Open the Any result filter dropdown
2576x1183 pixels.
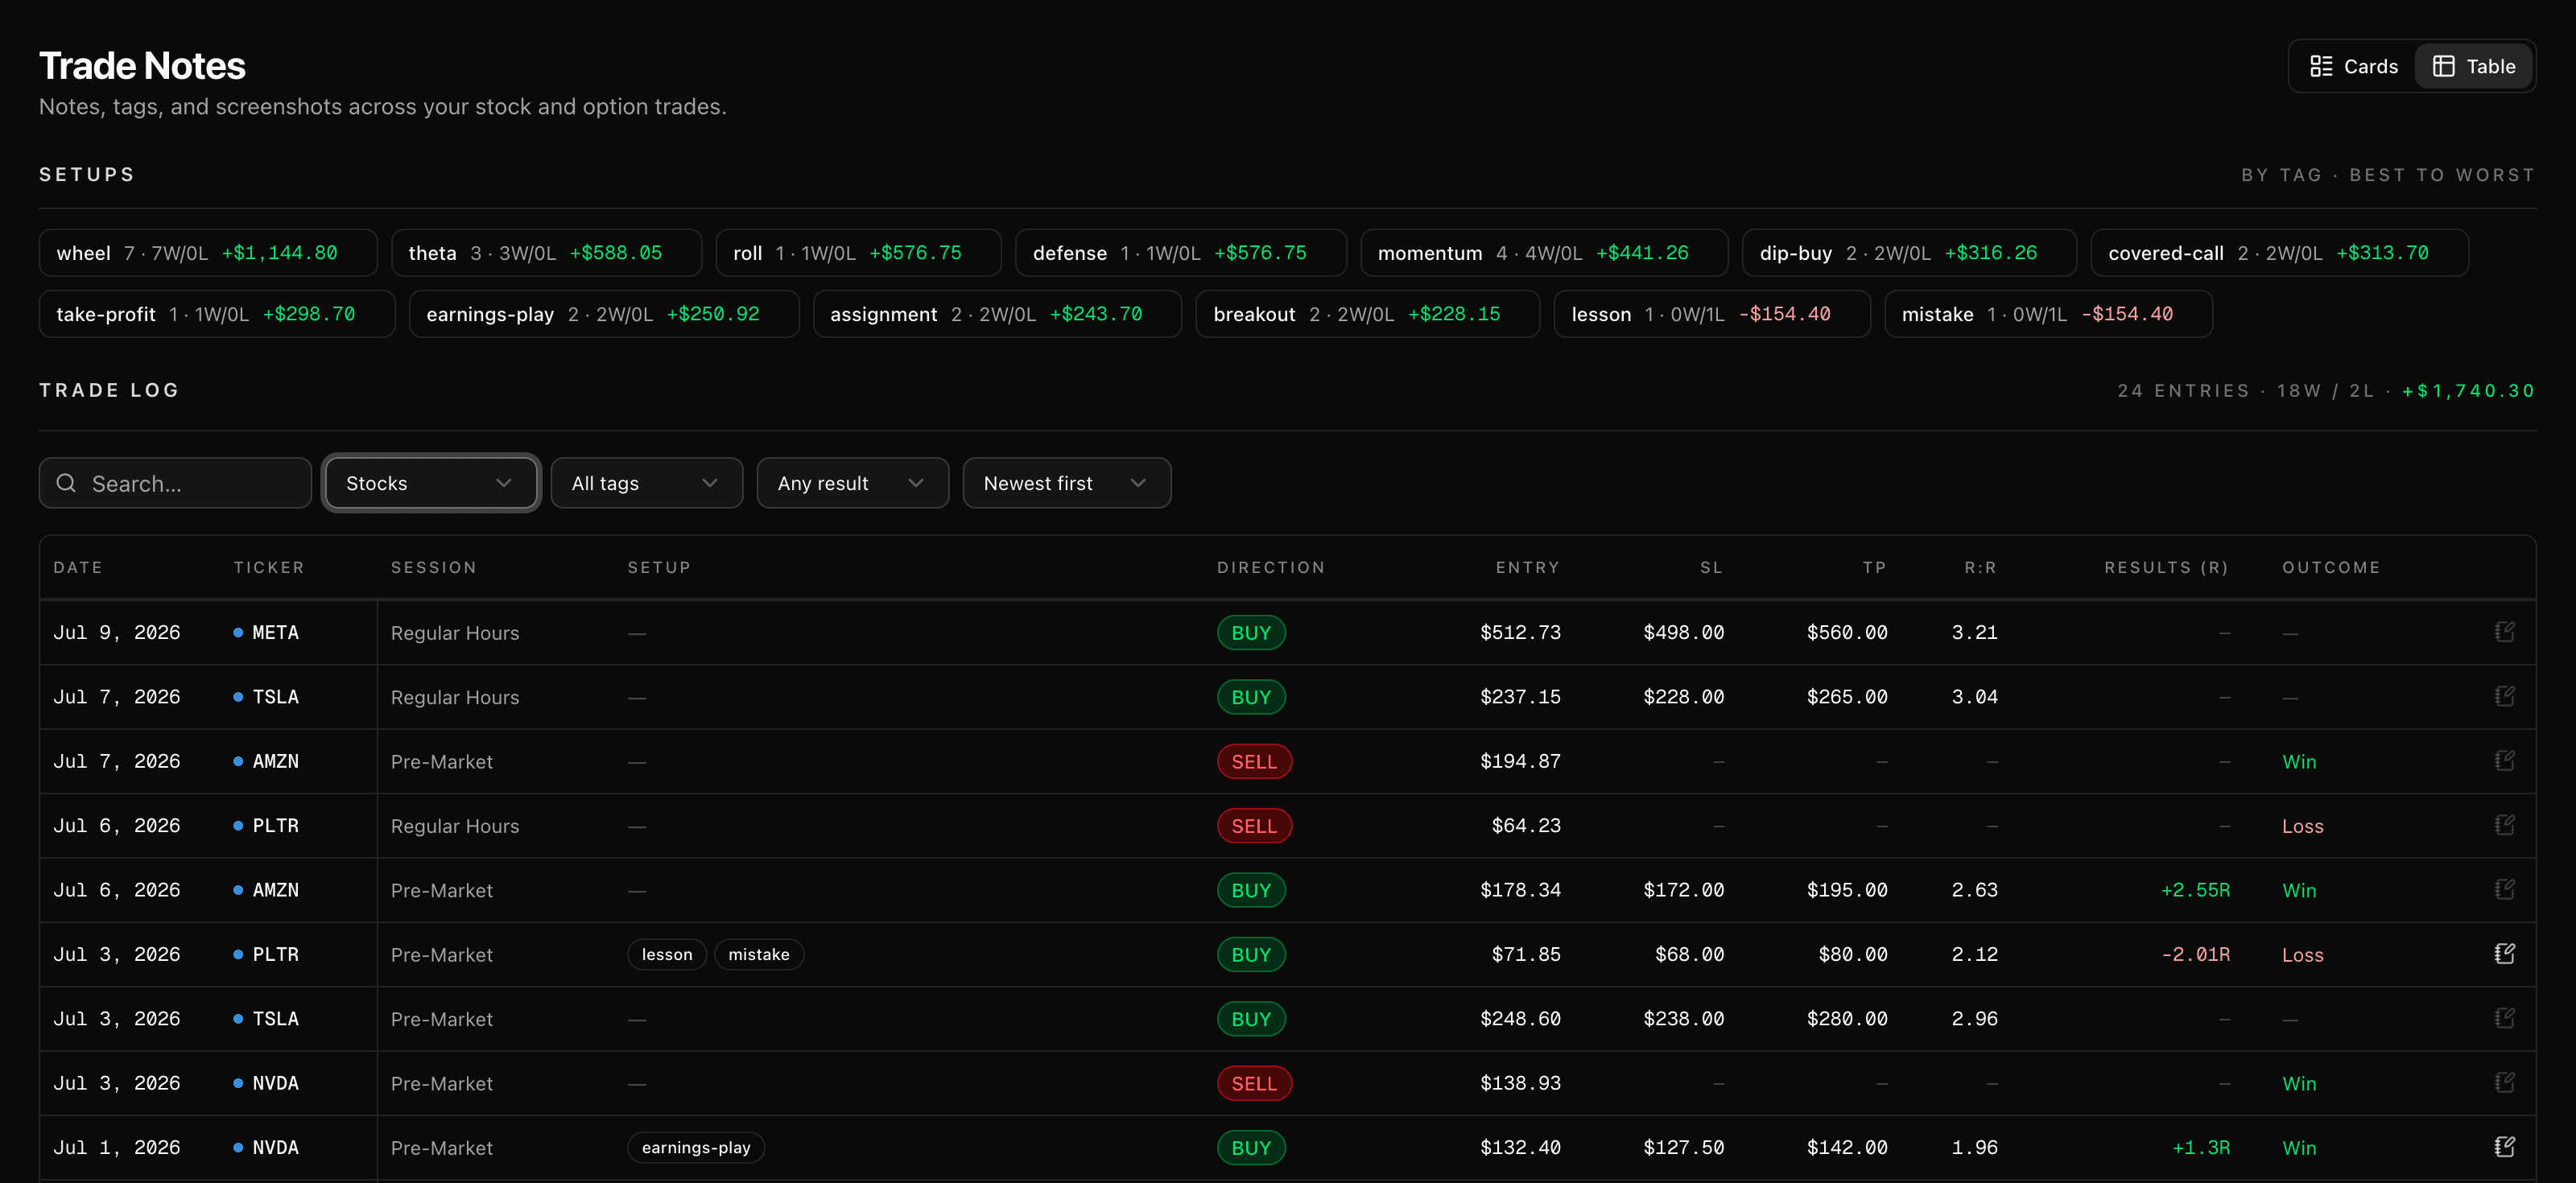click(x=852, y=483)
